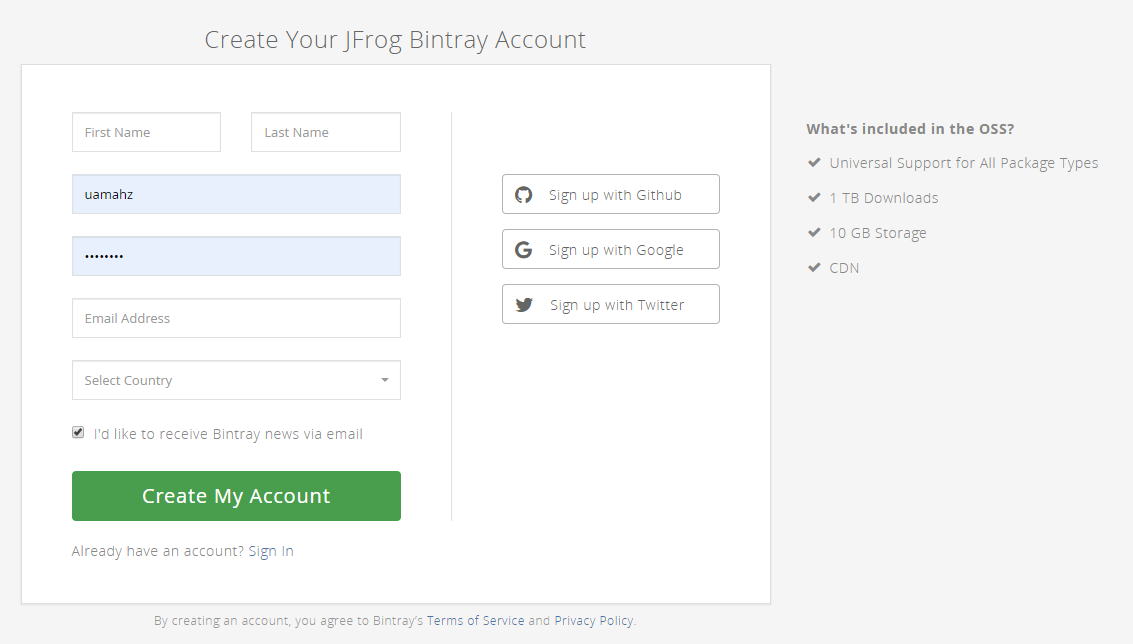Click checkmark icon beside Universal Support
This screenshot has width=1133, height=644.
pyautogui.click(x=814, y=163)
